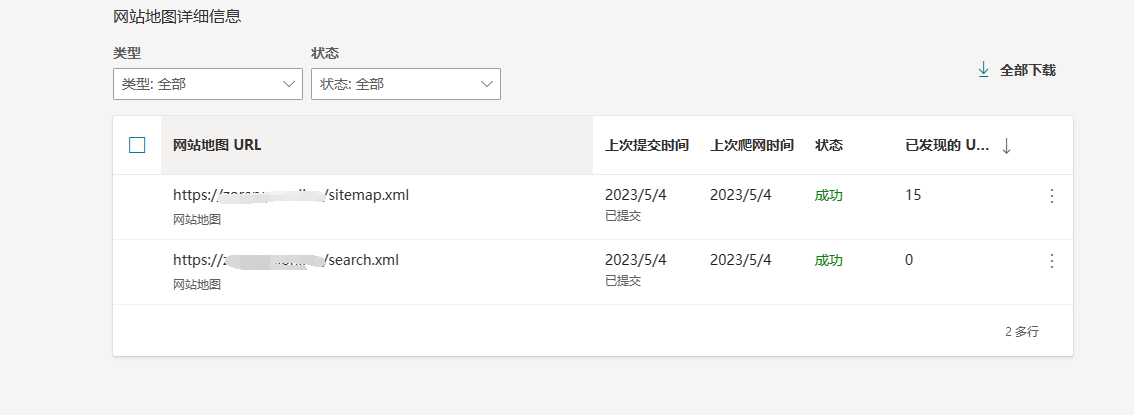Click discovered URL count 0

click(x=909, y=260)
